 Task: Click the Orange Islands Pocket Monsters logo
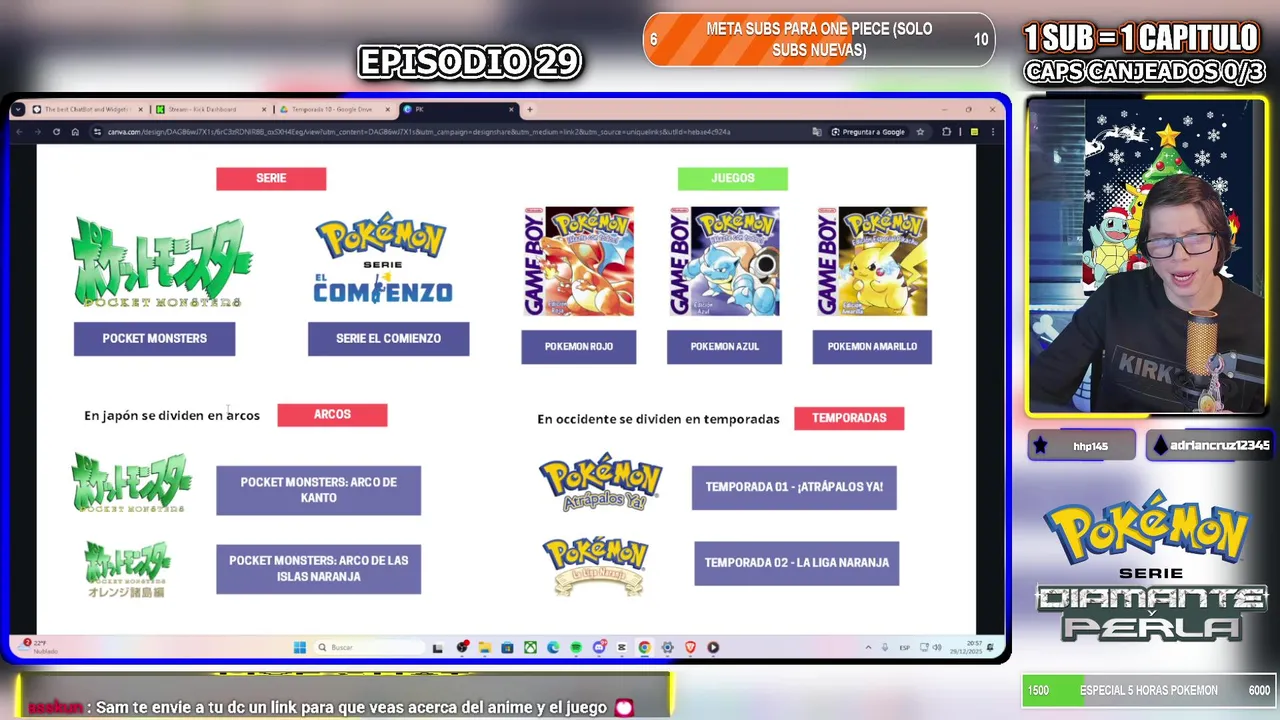(x=127, y=570)
